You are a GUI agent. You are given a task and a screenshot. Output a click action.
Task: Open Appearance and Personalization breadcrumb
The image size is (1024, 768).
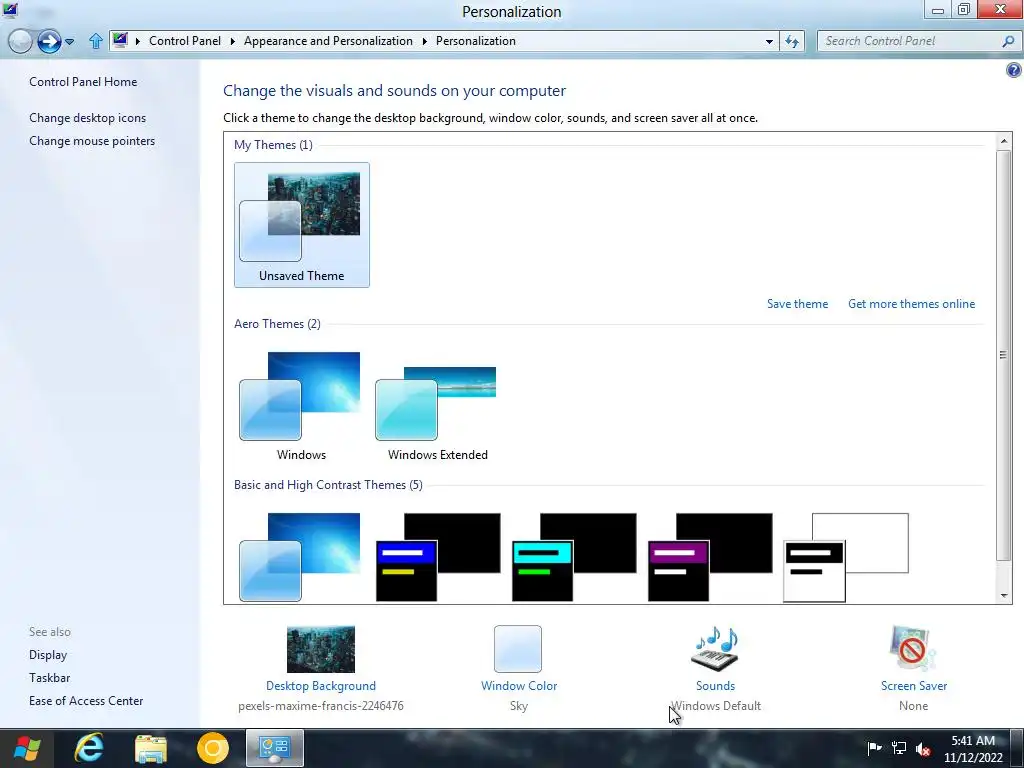point(328,40)
